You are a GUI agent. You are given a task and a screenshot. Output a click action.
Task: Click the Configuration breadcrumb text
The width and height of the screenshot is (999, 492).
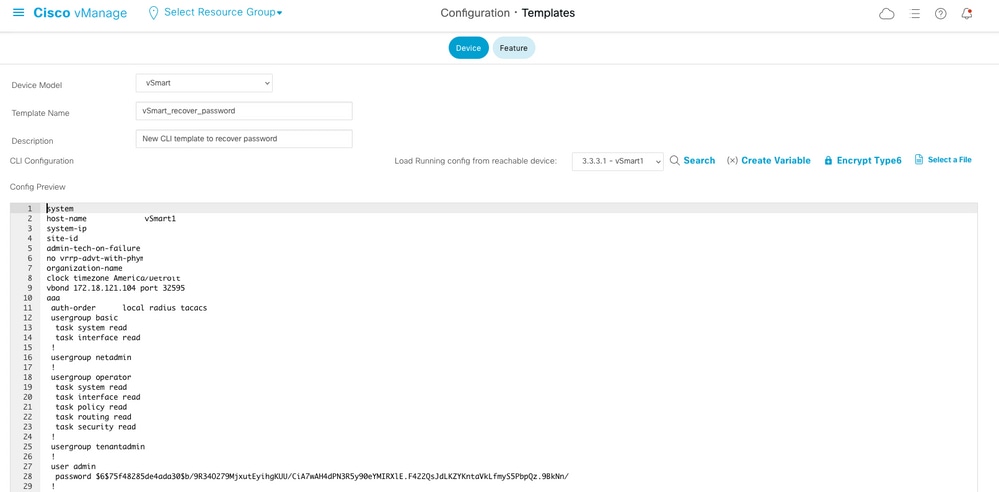click(475, 13)
